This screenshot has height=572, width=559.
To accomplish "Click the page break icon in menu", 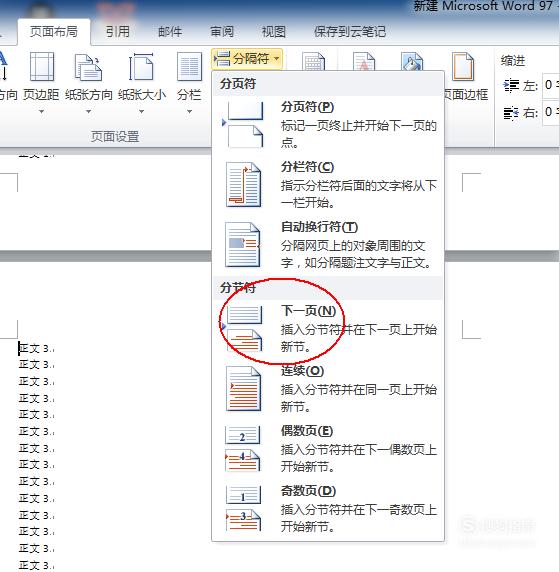I will 243,124.
